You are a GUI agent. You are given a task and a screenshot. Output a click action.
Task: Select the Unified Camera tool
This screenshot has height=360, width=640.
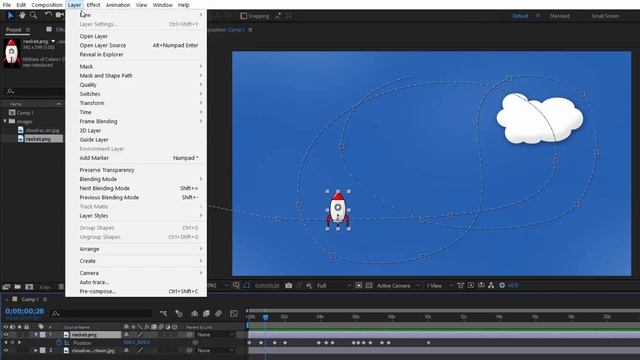coord(60,16)
